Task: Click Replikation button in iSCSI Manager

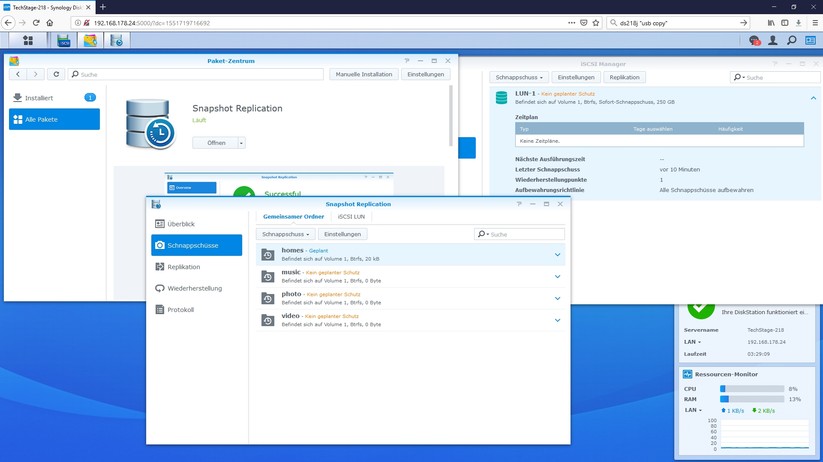Action: click(x=624, y=77)
